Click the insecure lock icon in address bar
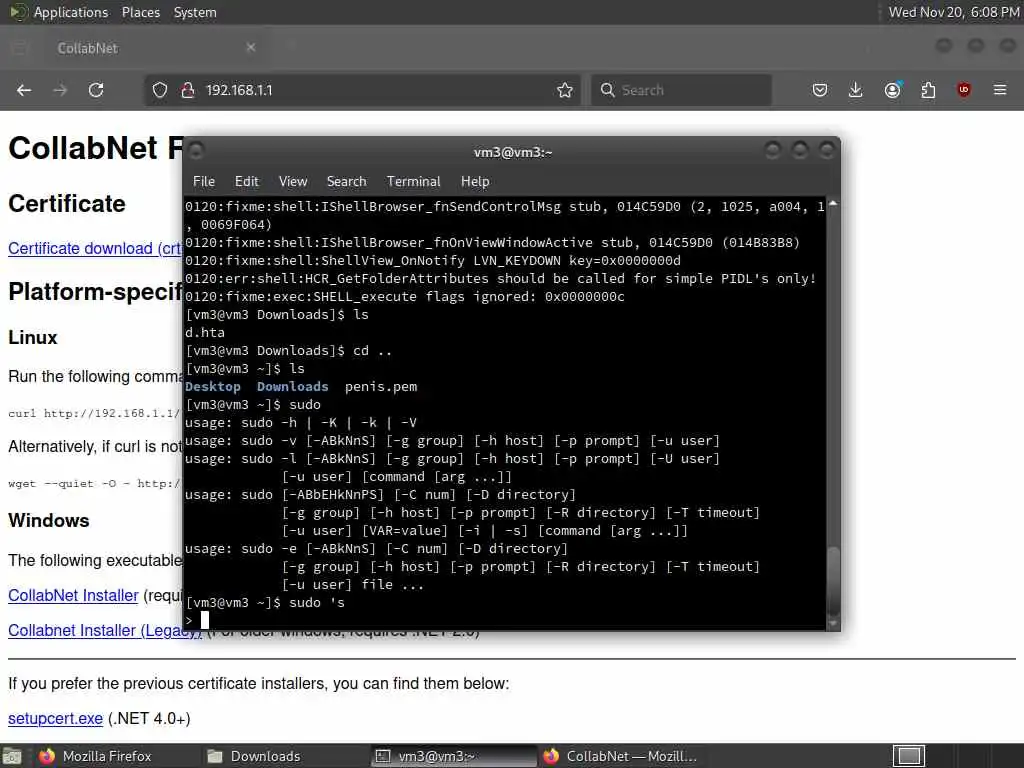This screenshot has width=1024, height=768. click(187, 90)
